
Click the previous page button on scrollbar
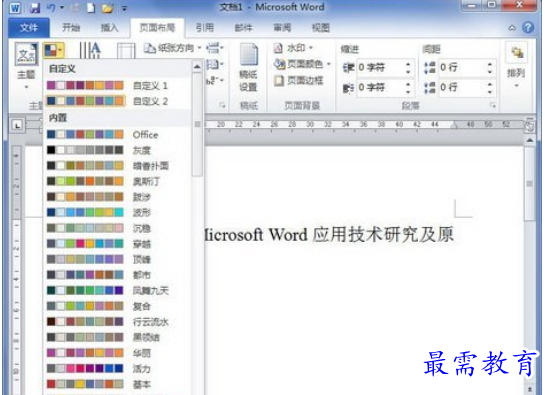pyautogui.click(x=530, y=389)
